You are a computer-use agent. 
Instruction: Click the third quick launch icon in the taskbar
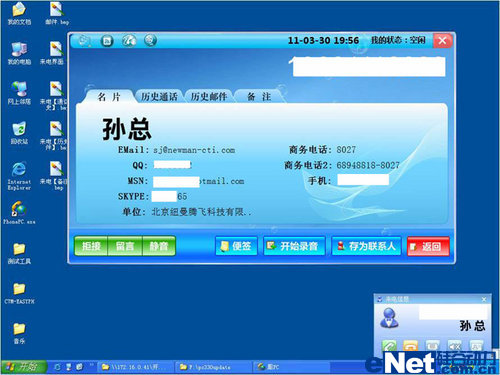click(79, 367)
